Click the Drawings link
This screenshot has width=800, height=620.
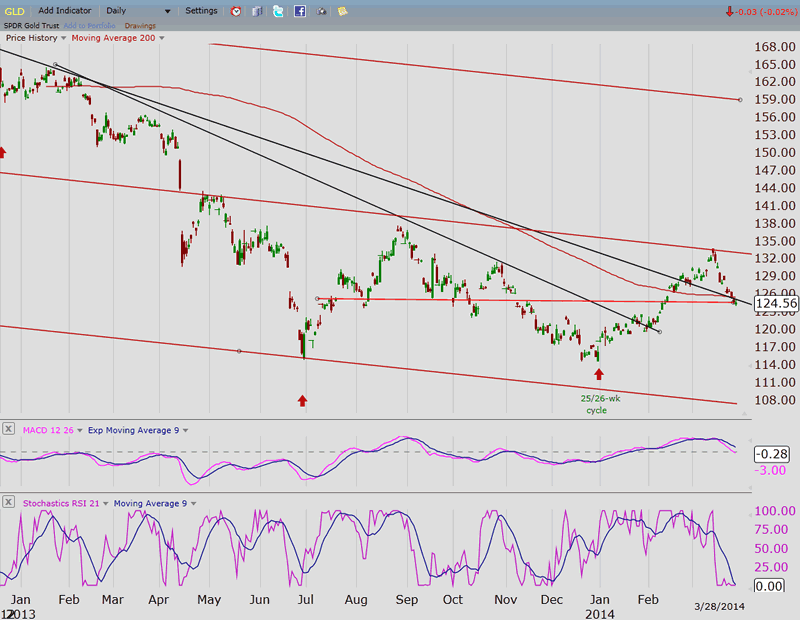pyautogui.click(x=141, y=25)
